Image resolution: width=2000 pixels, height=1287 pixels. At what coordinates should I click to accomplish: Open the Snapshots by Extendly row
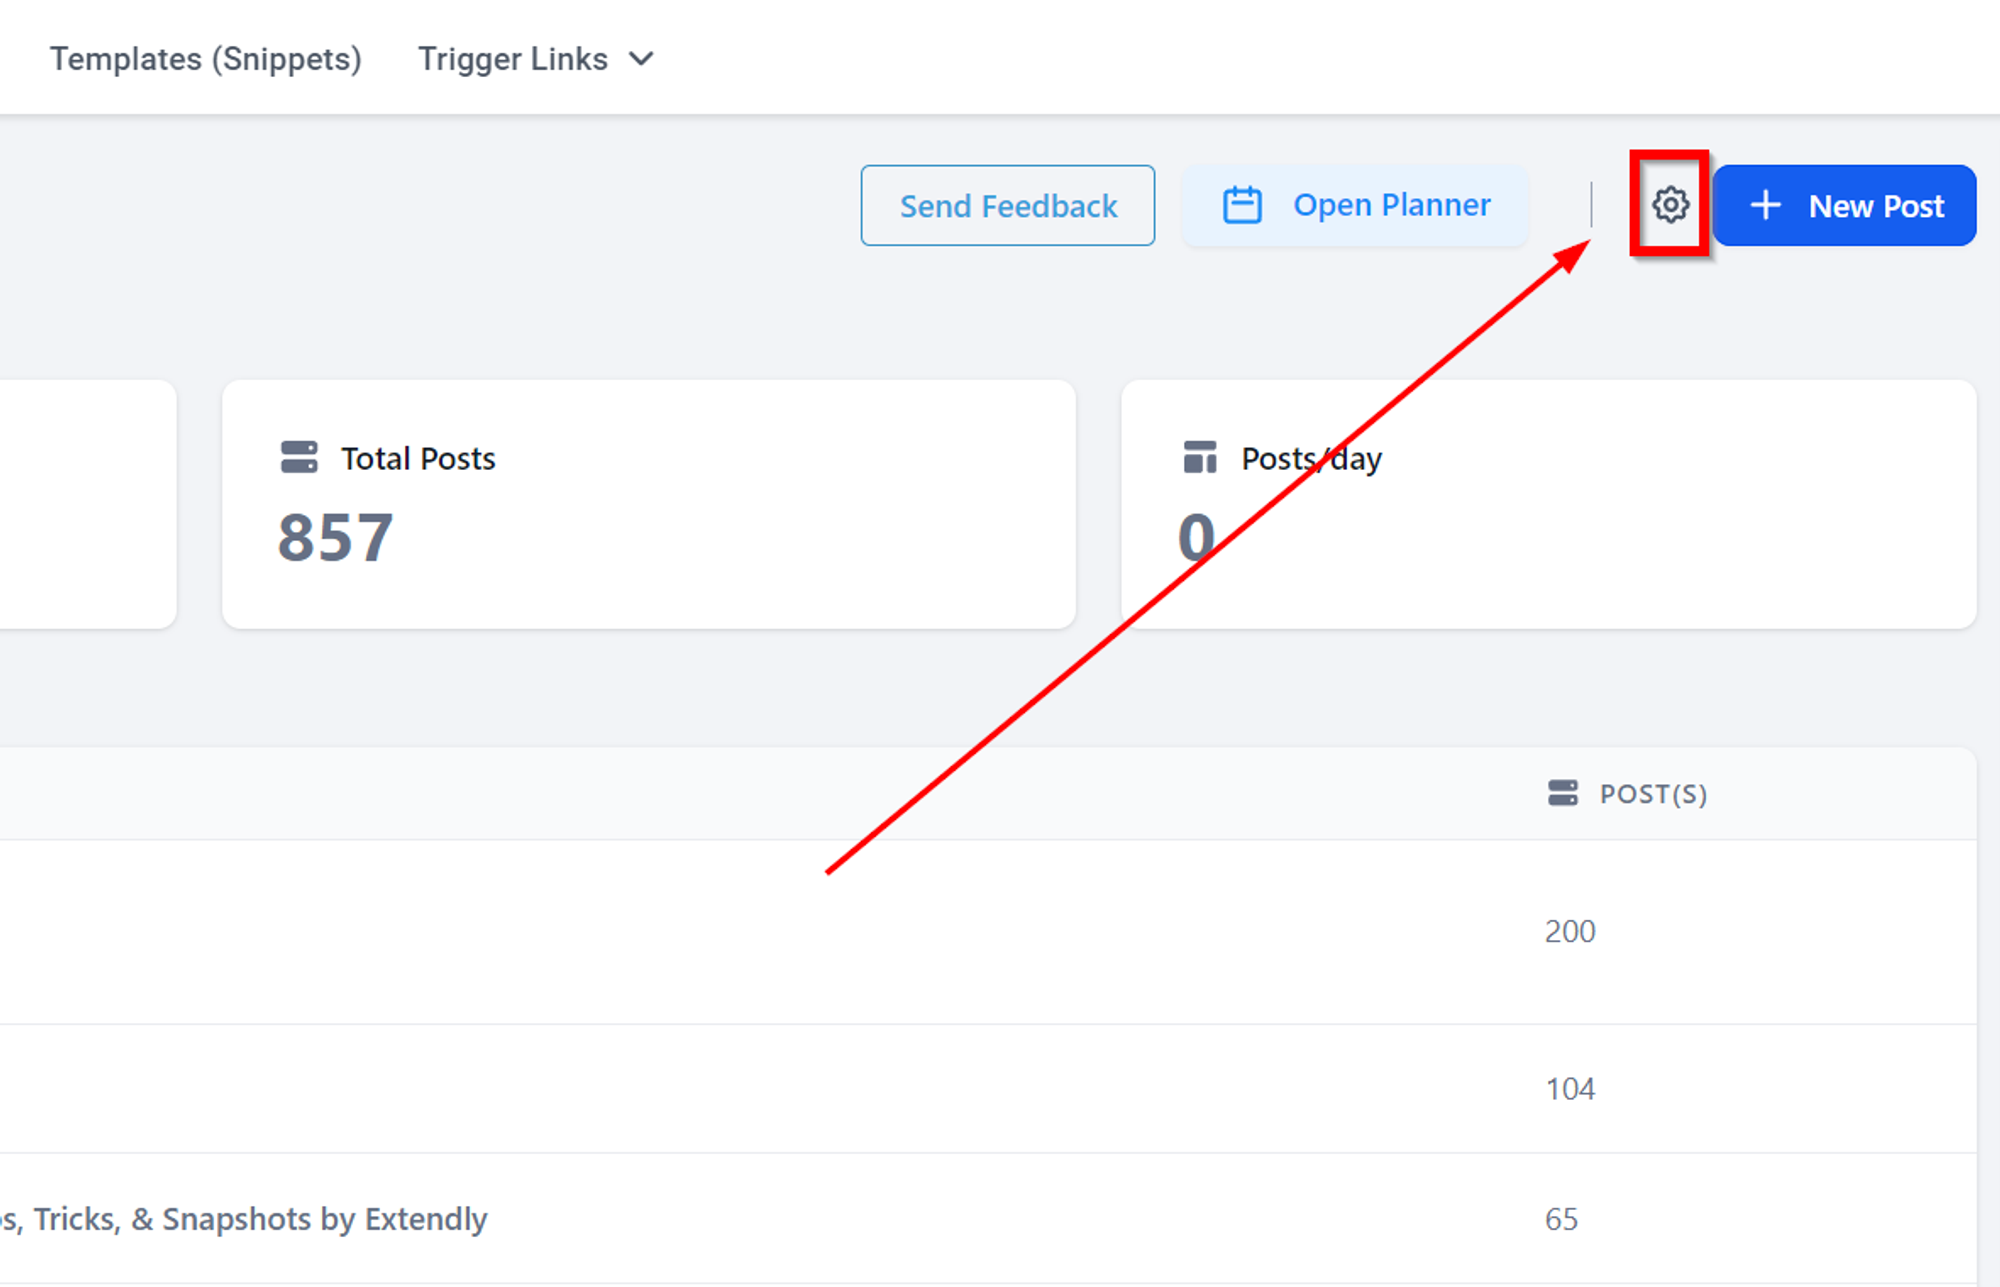988,1219
